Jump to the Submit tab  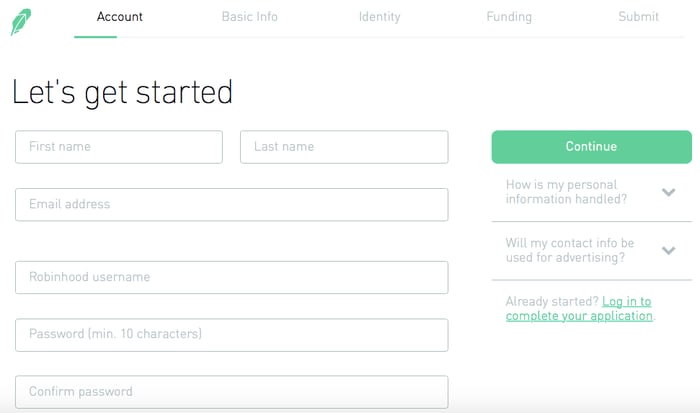[638, 17]
